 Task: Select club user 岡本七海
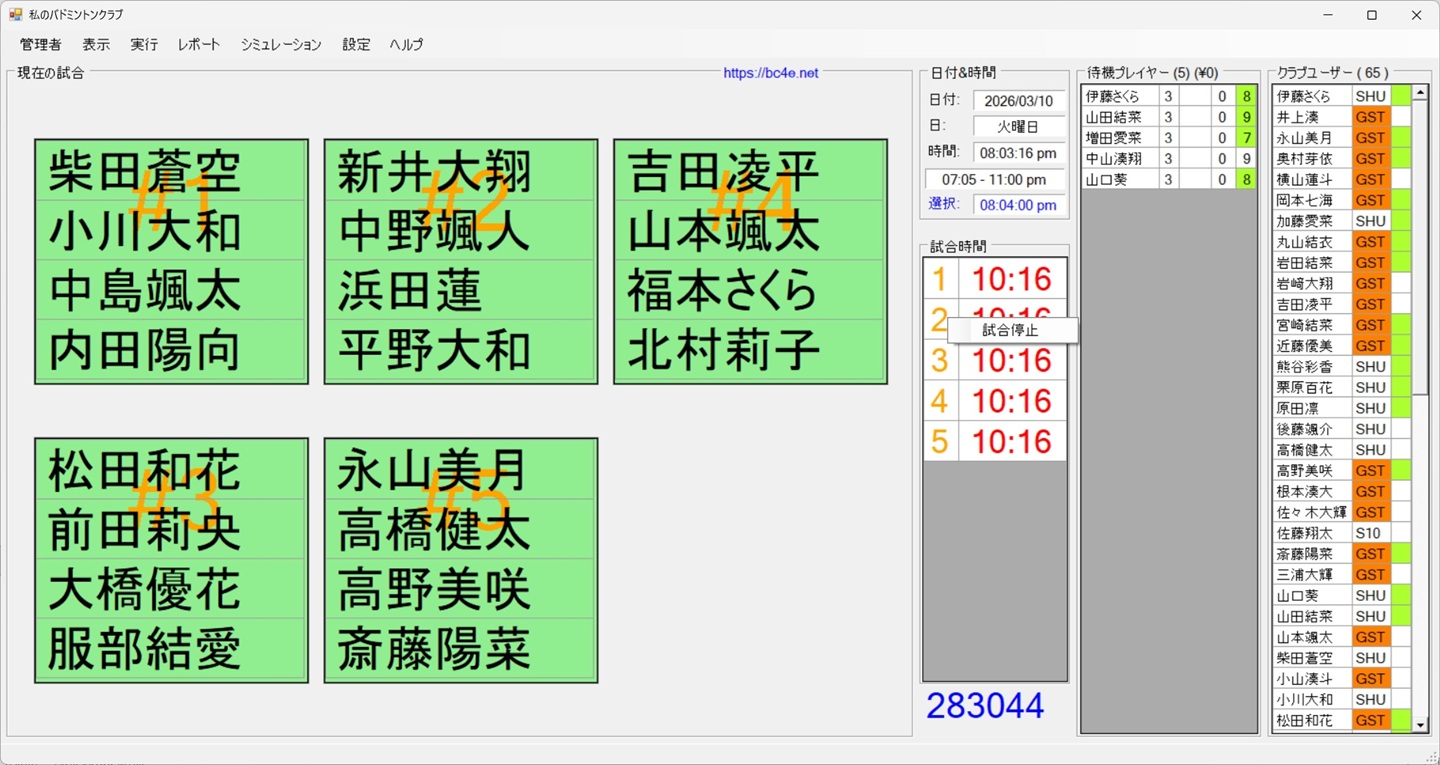click(1312, 200)
